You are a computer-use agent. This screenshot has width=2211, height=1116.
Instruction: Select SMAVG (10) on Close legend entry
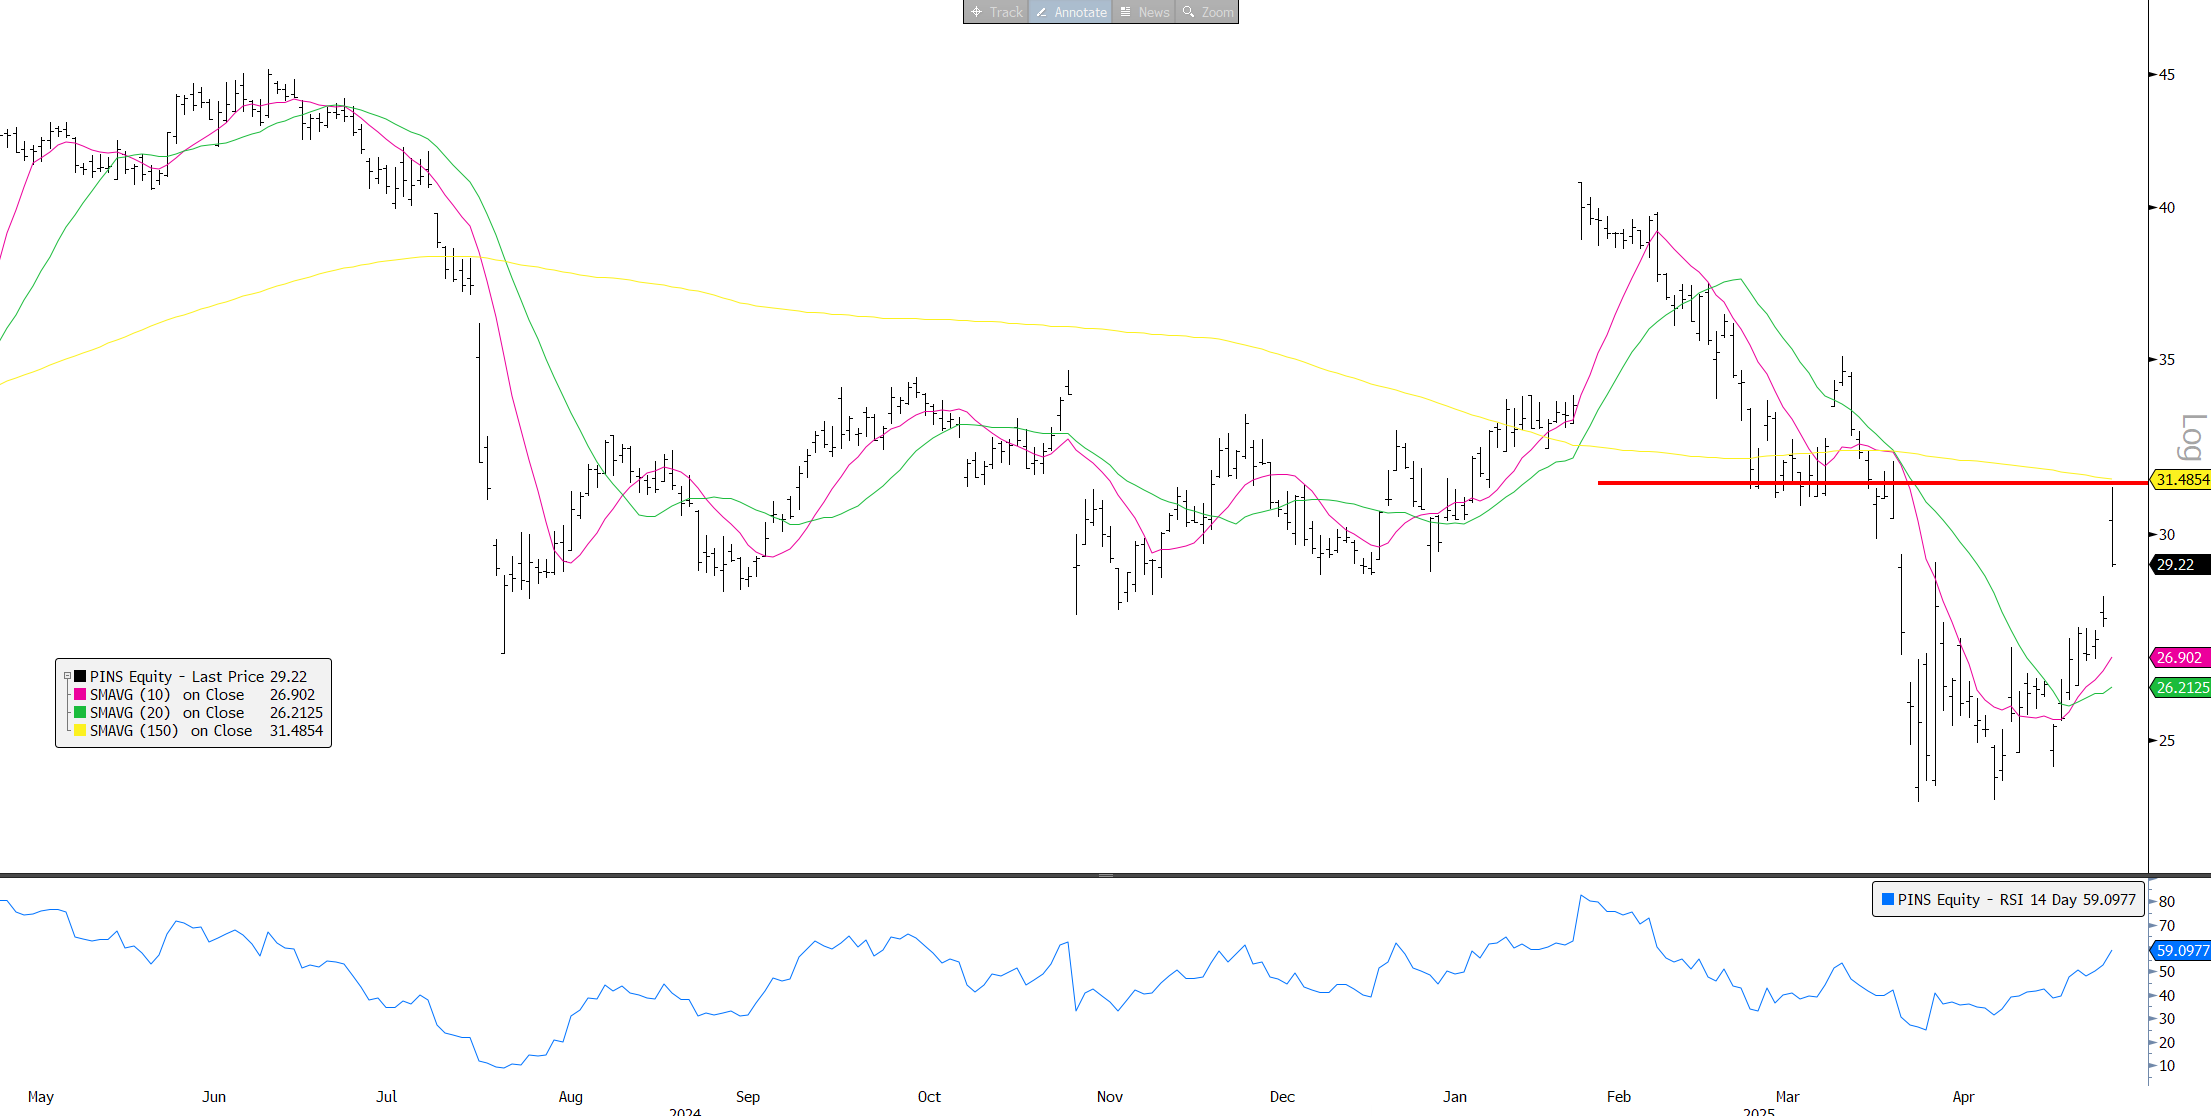[x=166, y=694]
